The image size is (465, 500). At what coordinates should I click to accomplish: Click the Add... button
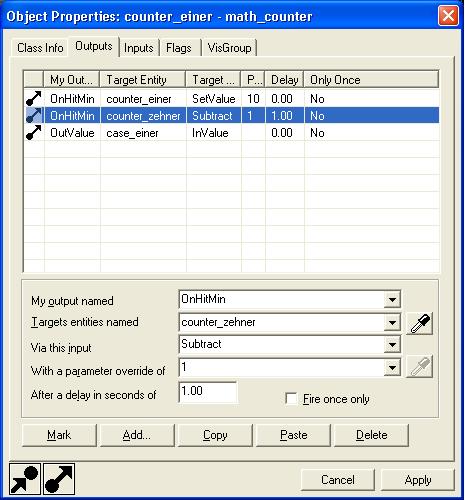[x=137, y=435]
